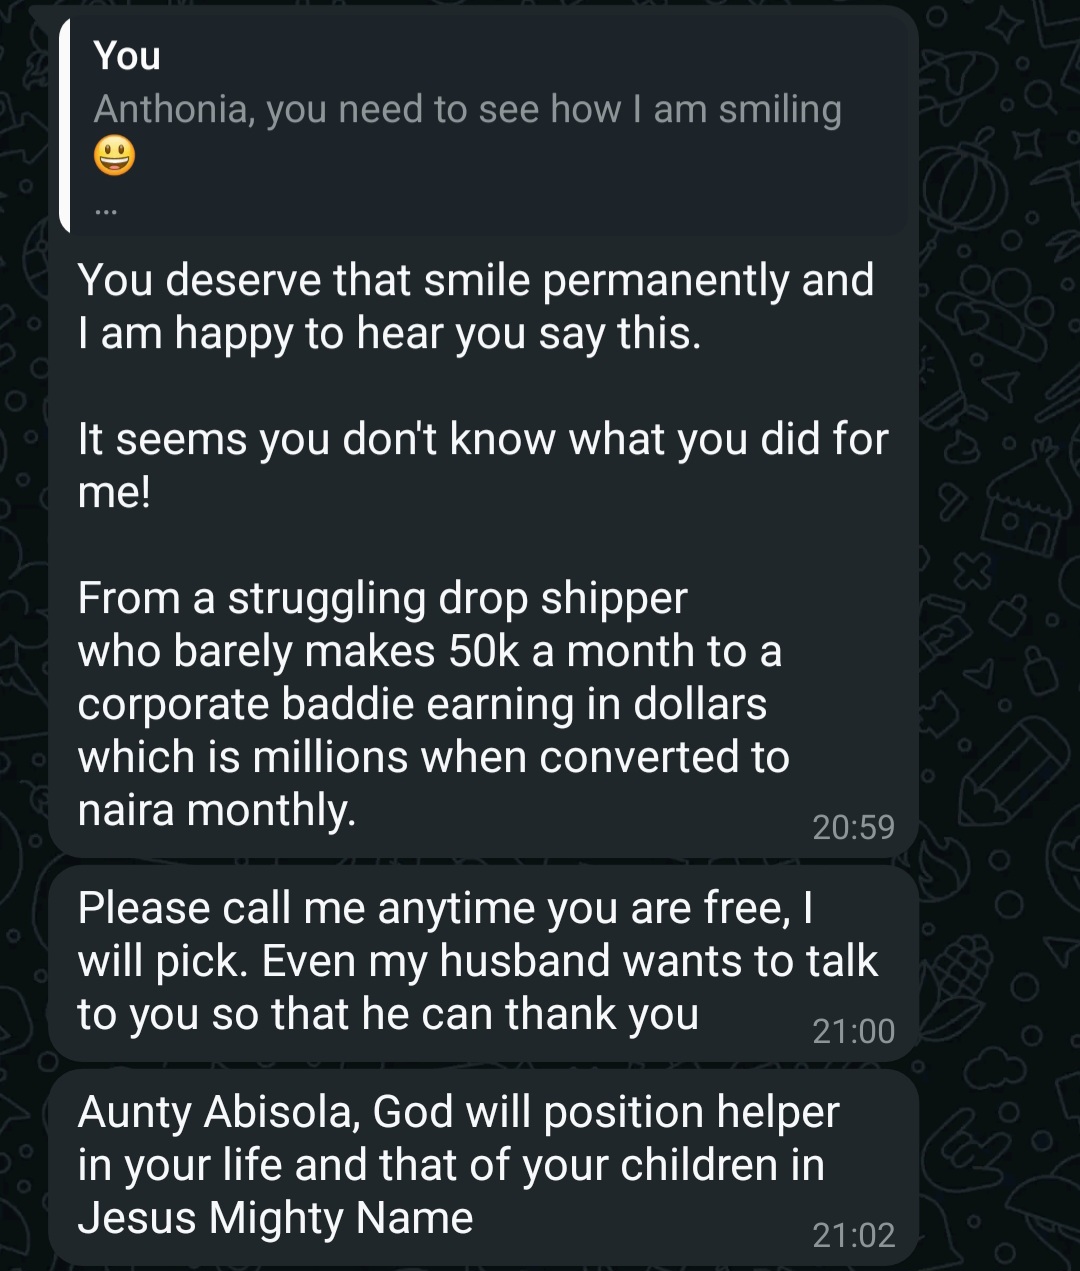
Task: Tap the 'You' sender name in quote
Action: (127, 56)
